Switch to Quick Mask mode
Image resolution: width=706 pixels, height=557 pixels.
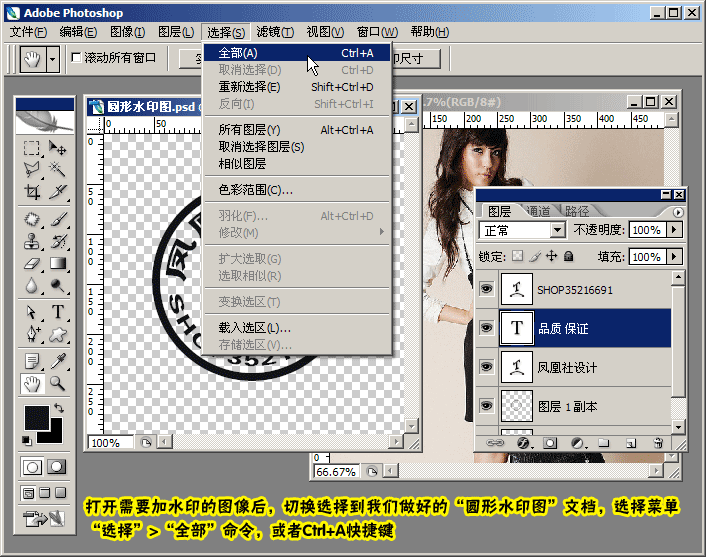point(57,466)
